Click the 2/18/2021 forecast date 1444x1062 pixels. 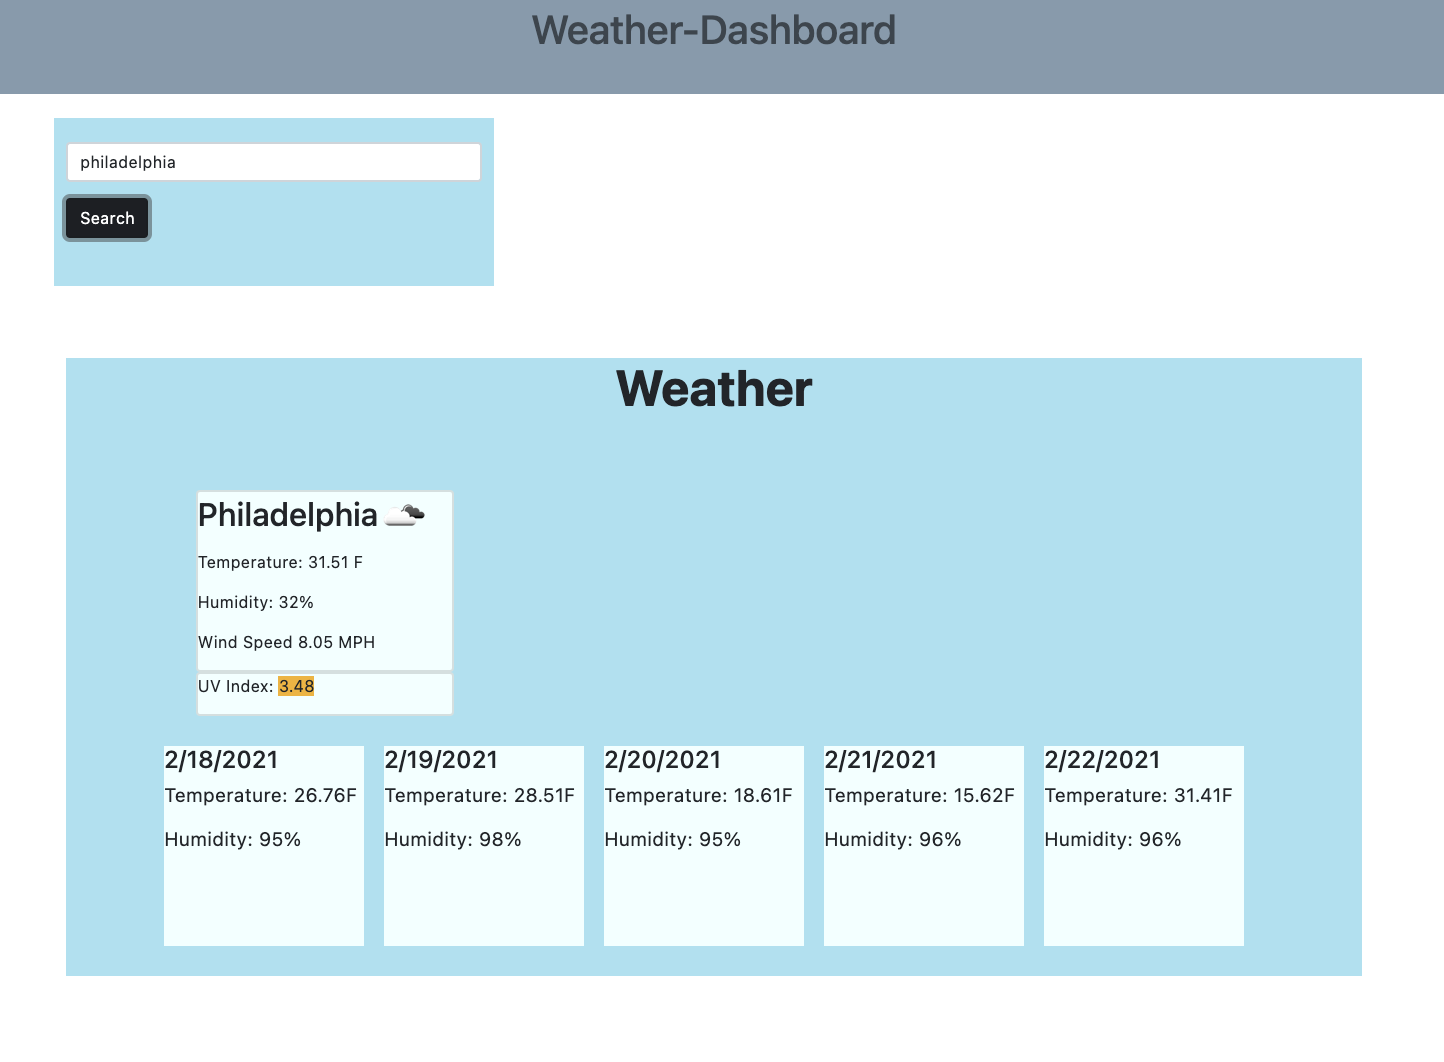coord(222,760)
